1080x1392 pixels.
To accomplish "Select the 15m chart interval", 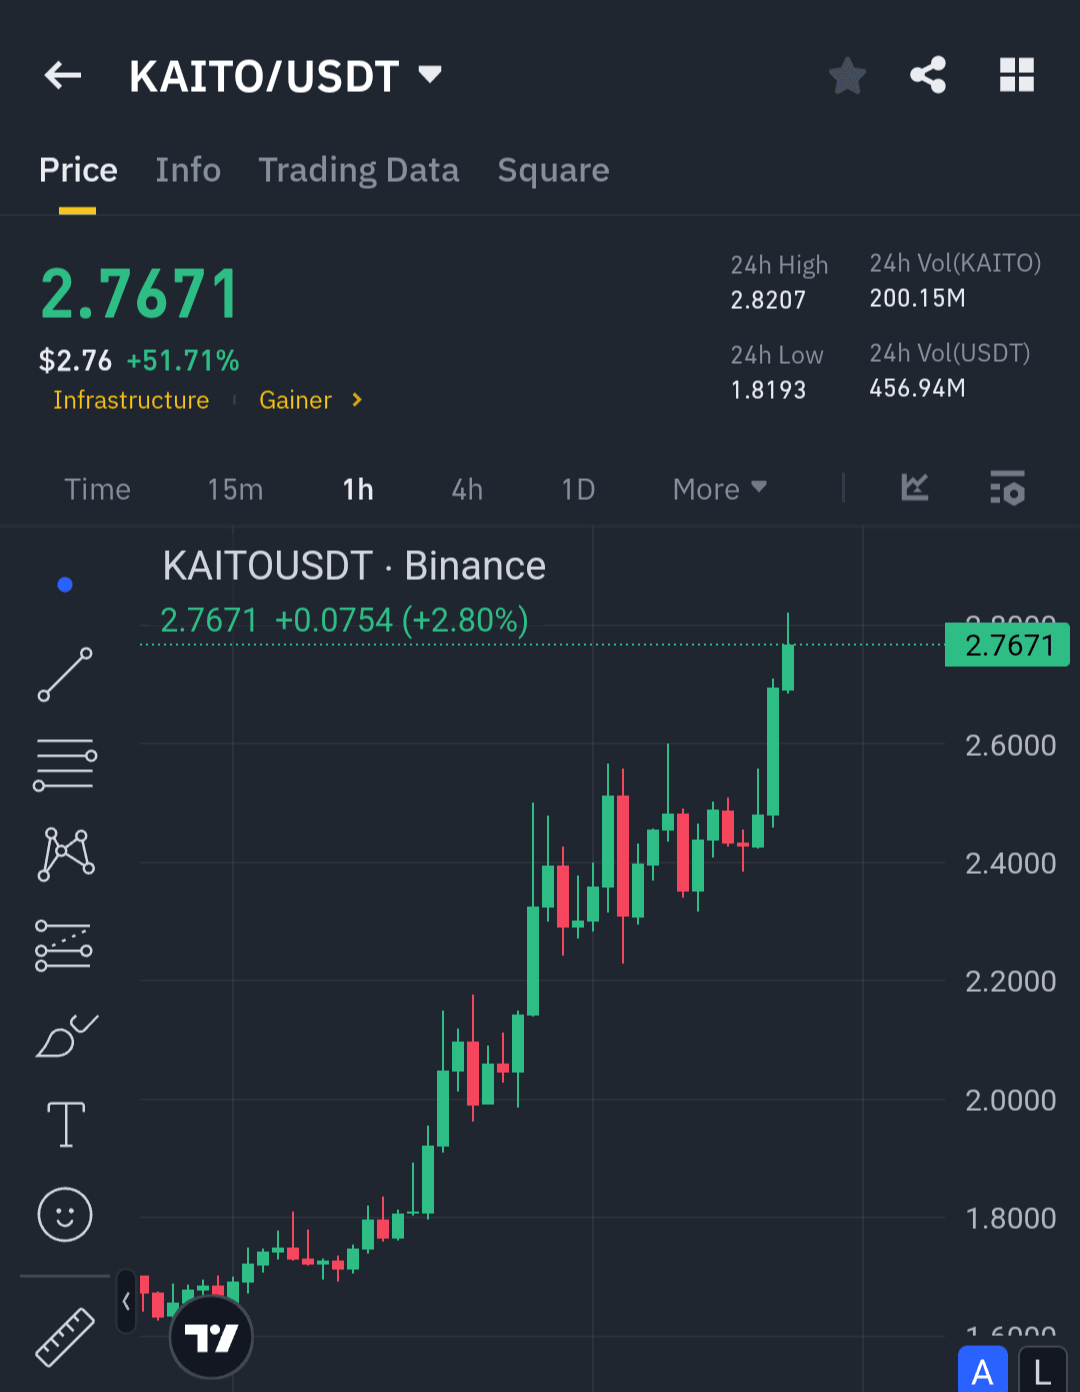I will coord(235,489).
